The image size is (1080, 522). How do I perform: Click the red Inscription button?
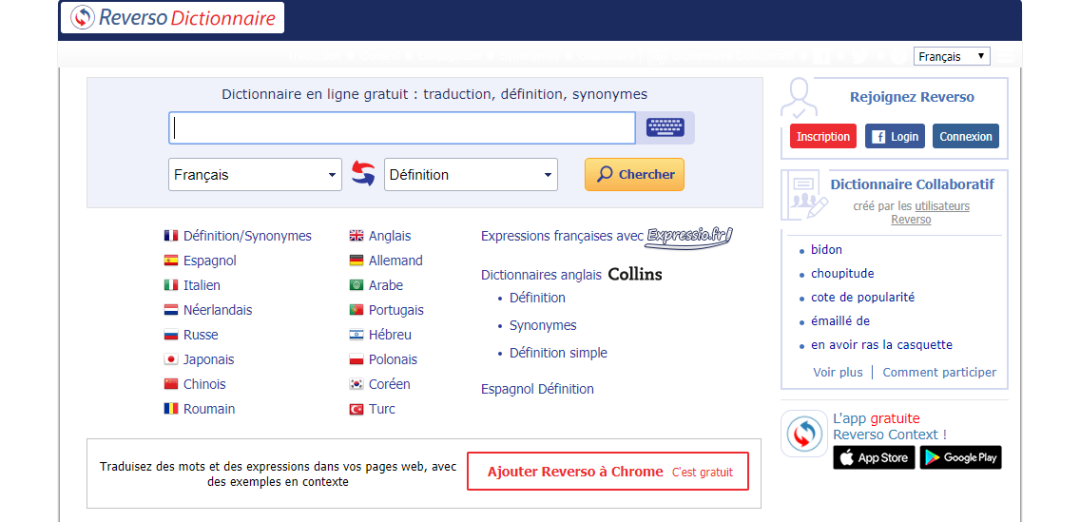coord(823,136)
